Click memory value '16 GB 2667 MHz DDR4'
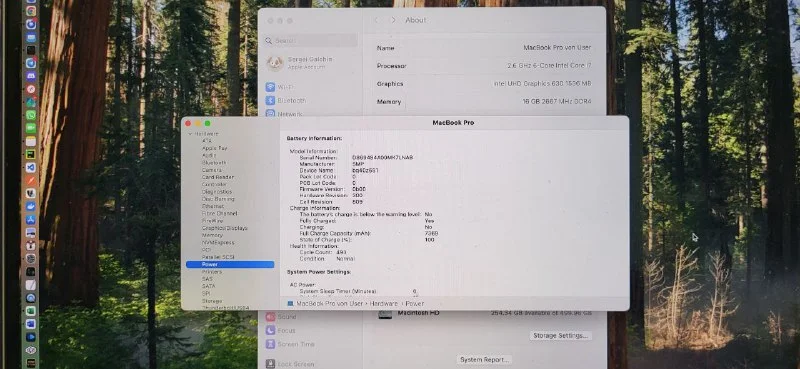Viewport: 800px width, 369px height. [x=557, y=102]
